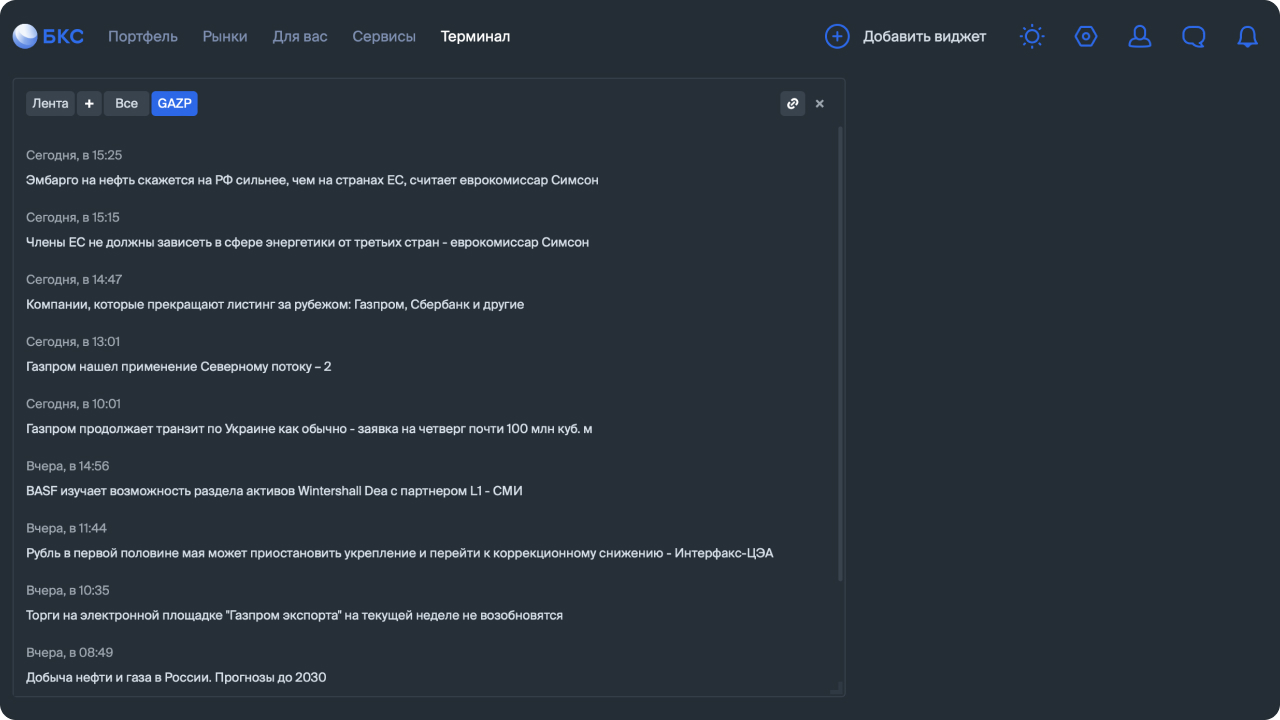Open Газпром продолжает транзит по Украине headline
1280x720 pixels.
[x=309, y=429]
